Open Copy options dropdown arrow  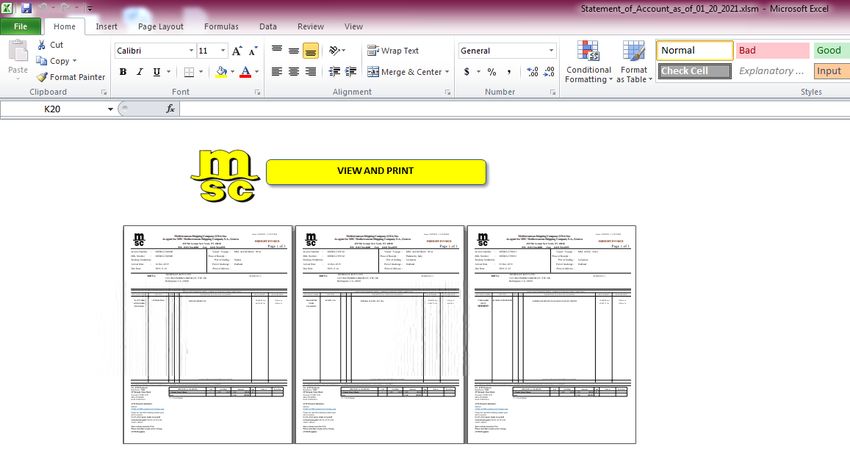tap(74, 61)
